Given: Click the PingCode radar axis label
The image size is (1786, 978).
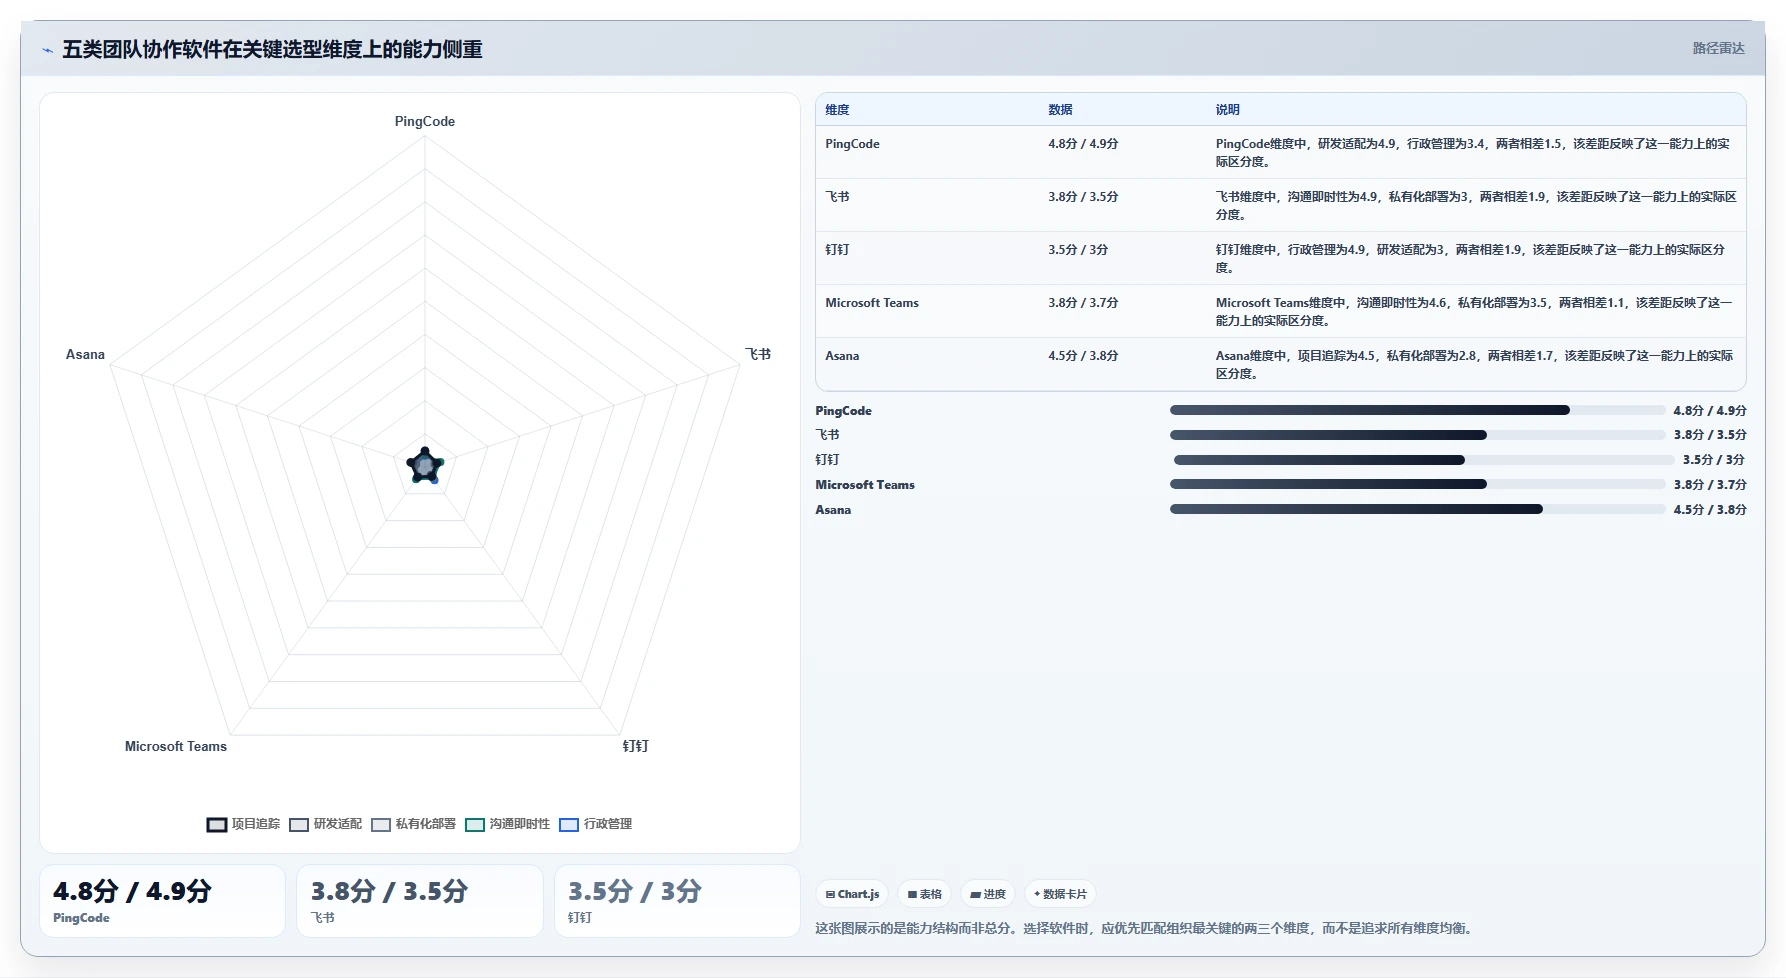Looking at the screenshot, I should click(425, 121).
